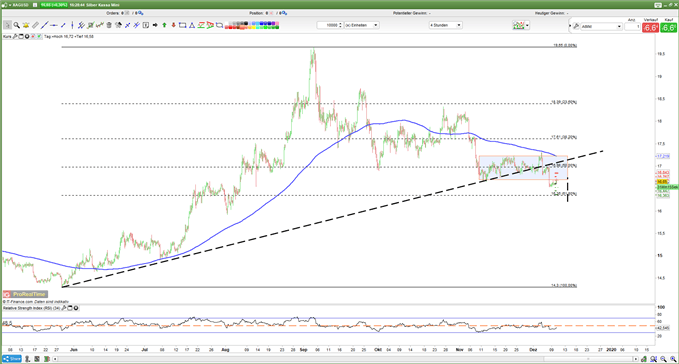This screenshot has height=364, width=679.
Task: Open the chart style dropdown arrow
Action: (527, 26)
